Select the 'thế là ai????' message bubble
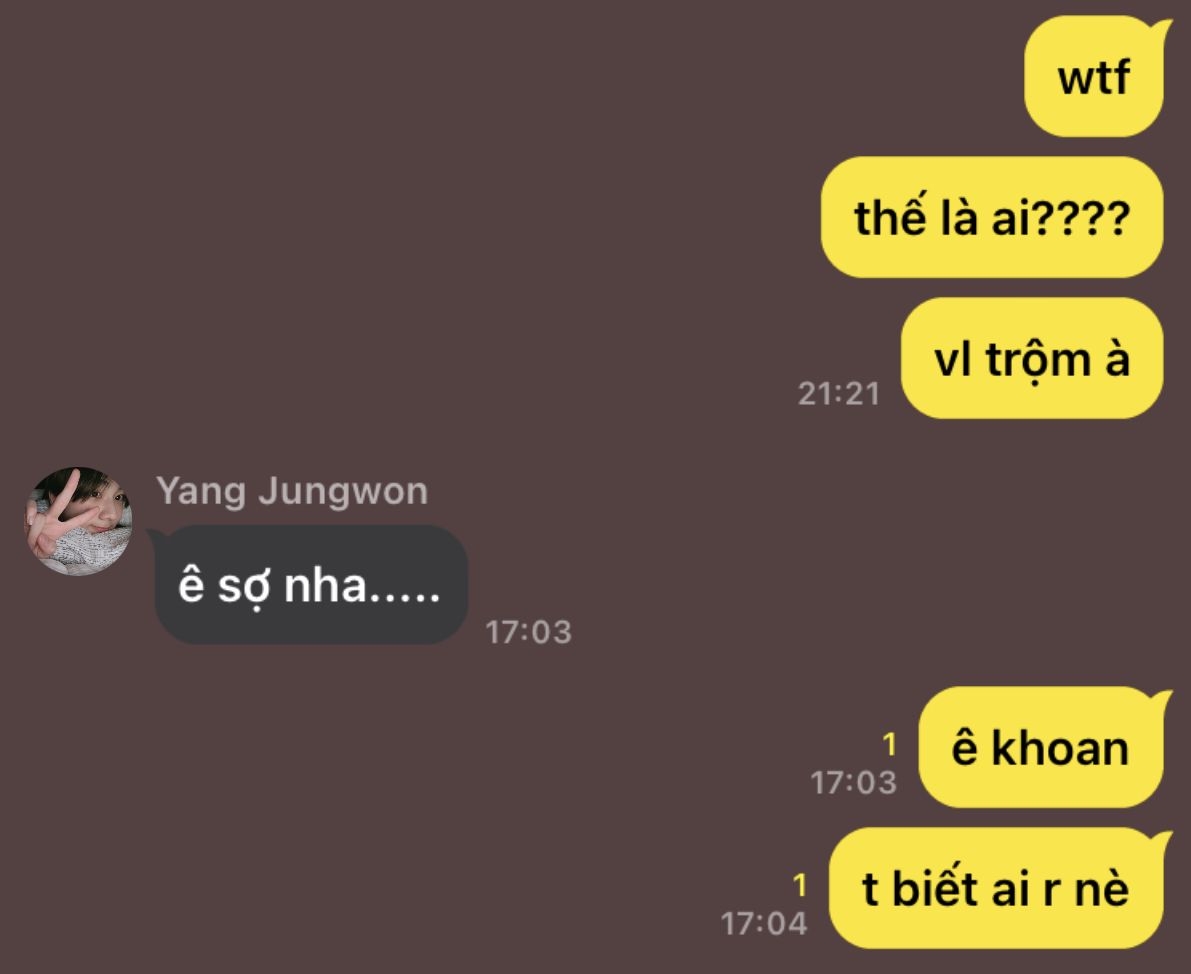The width and height of the screenshot is (1191, 974). pos(992,217)
